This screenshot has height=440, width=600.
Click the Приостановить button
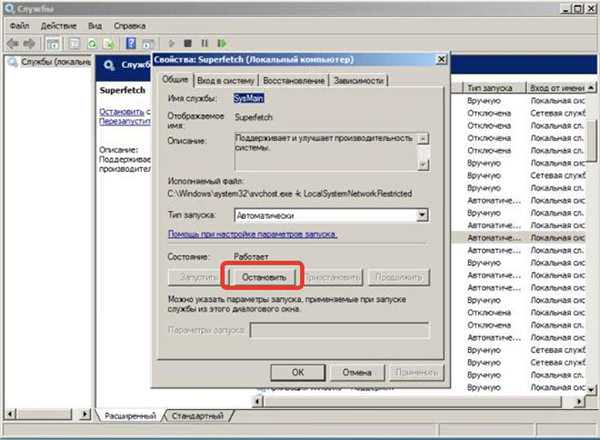click(333, 277)
